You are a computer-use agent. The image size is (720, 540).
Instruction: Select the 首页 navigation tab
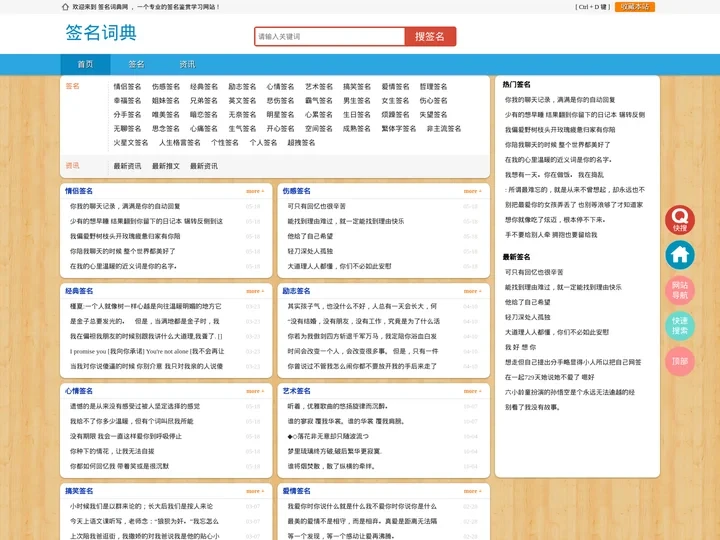coord(85,64)
